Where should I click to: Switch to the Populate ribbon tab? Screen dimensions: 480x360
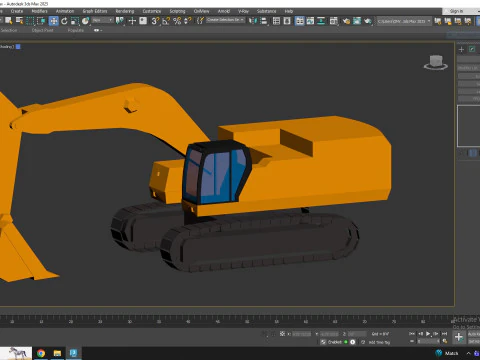pos(76,30)
